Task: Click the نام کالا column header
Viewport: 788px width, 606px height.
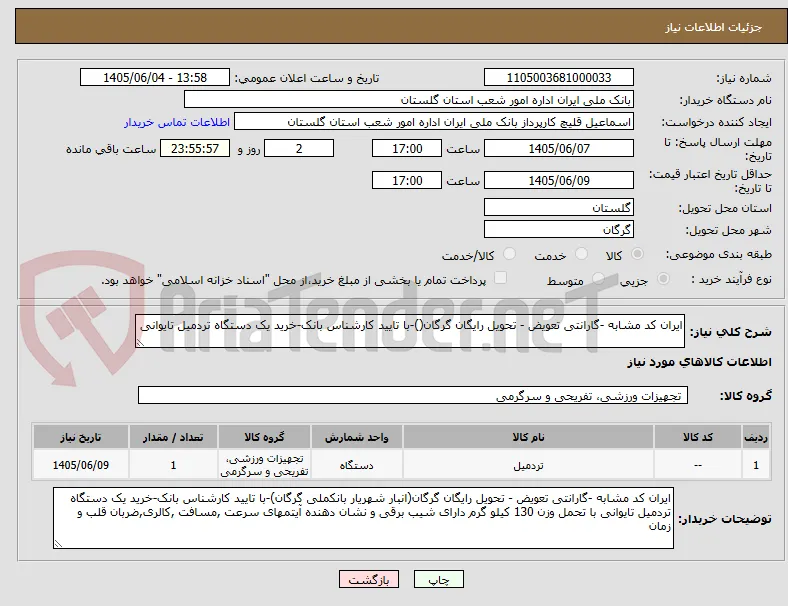Action: point(528,437)
